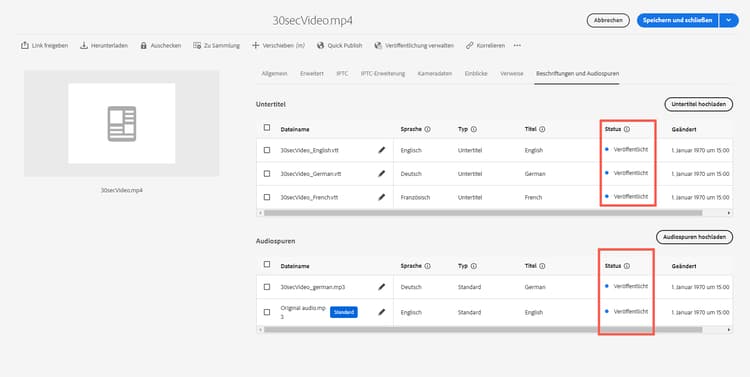Viewport: 750px width, 377px height.
Task: Edit the 30secVideo_German.vtt pencil icon
Action: click(x=381, y=174)
